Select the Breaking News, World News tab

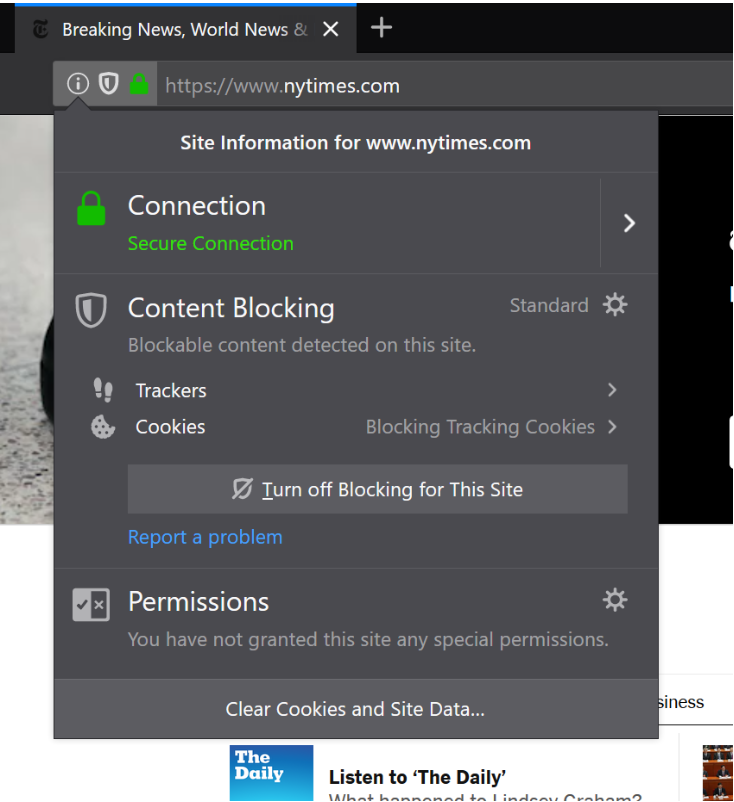(x=185, y=29)
